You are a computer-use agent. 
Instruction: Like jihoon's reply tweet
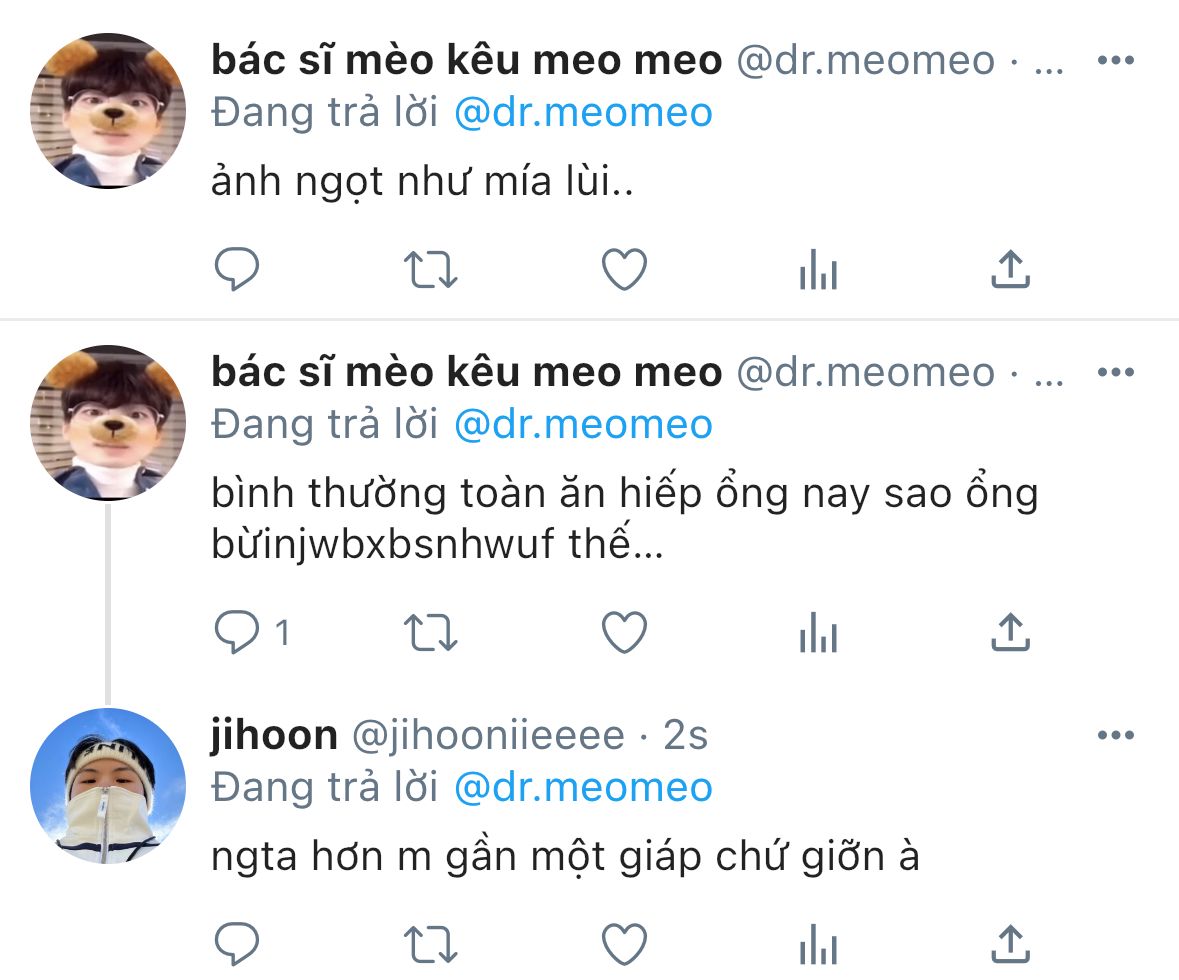pos(624,944)
